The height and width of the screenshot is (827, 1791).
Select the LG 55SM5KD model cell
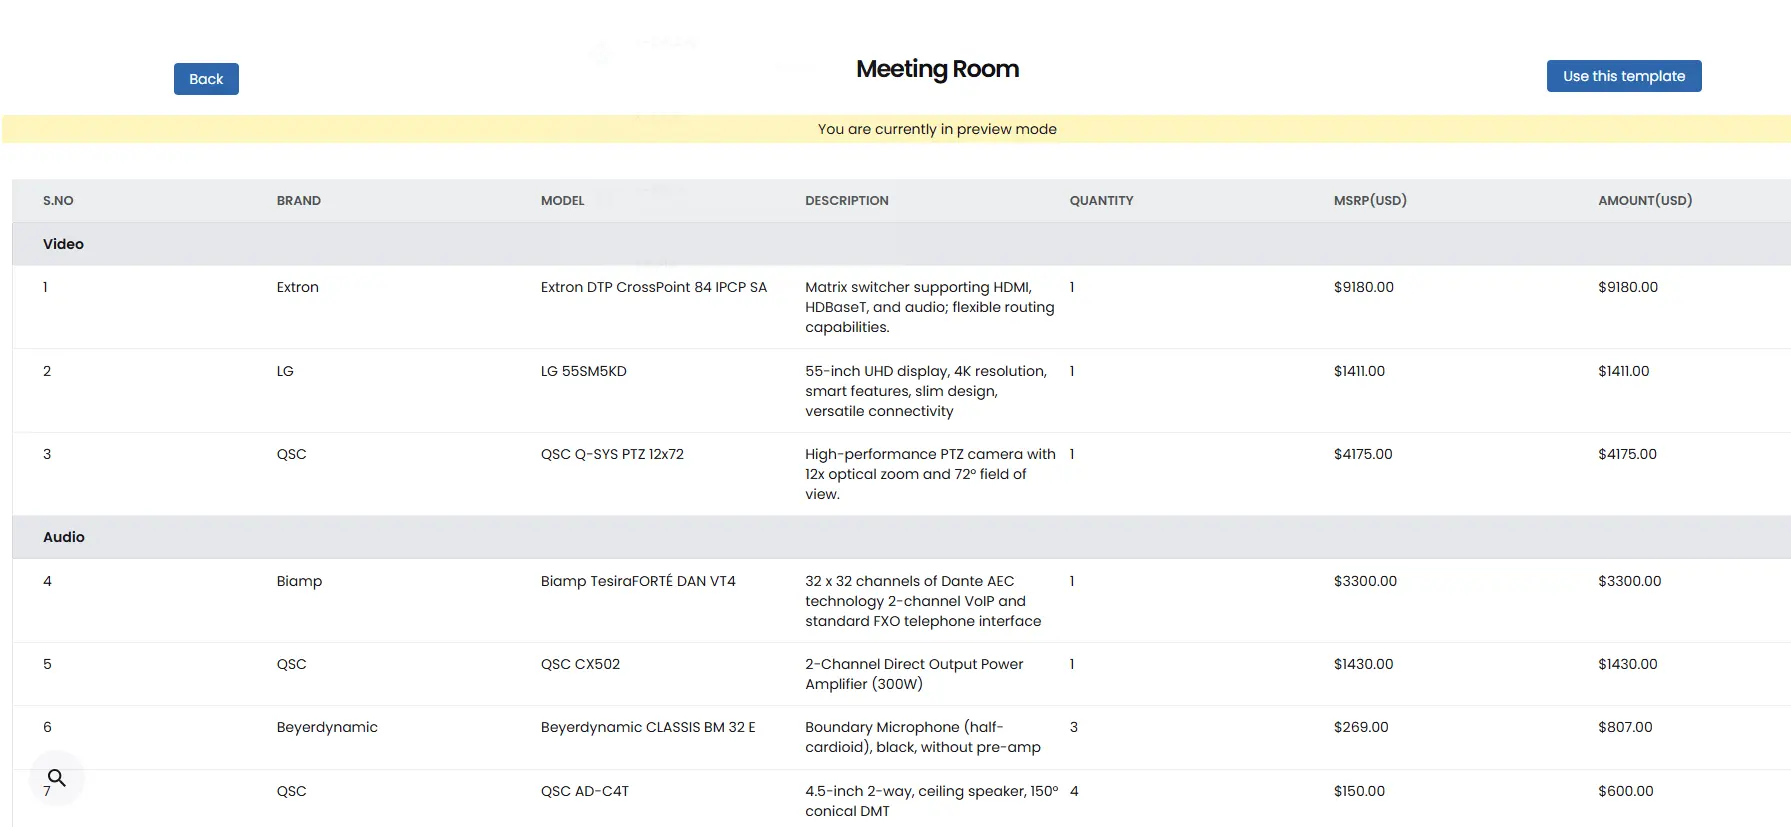pos(584,371)
